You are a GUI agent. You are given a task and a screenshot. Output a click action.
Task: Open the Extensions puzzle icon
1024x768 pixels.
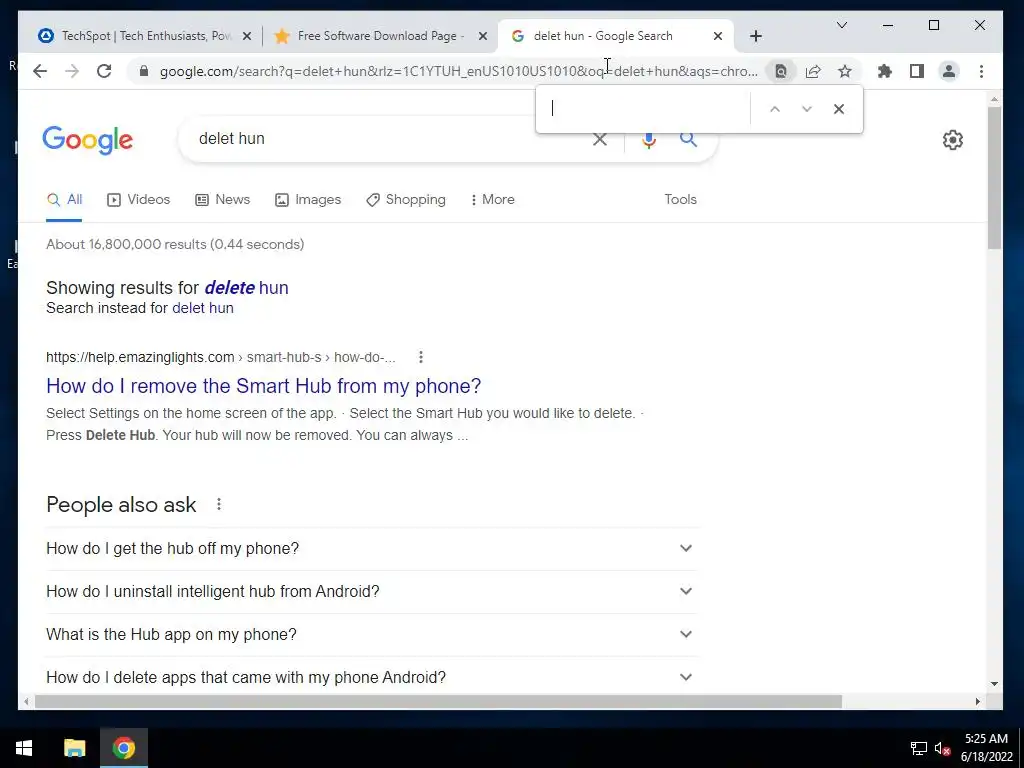pos(885,71)
